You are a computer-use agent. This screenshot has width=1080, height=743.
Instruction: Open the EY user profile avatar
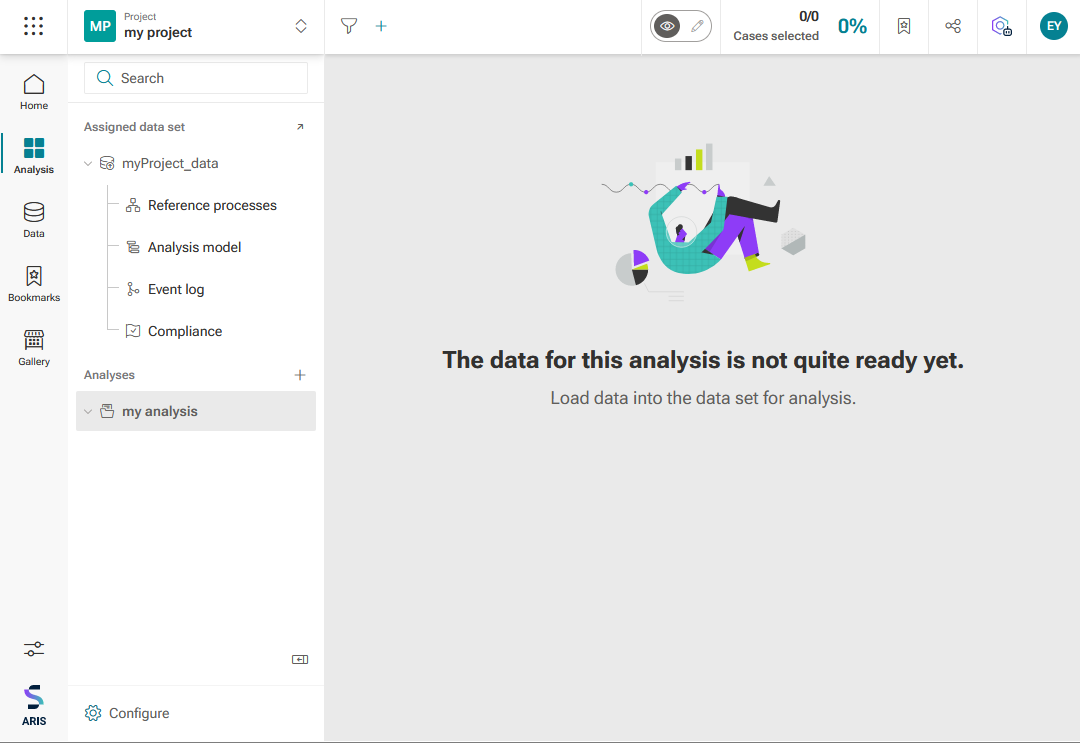(1053, 26)
